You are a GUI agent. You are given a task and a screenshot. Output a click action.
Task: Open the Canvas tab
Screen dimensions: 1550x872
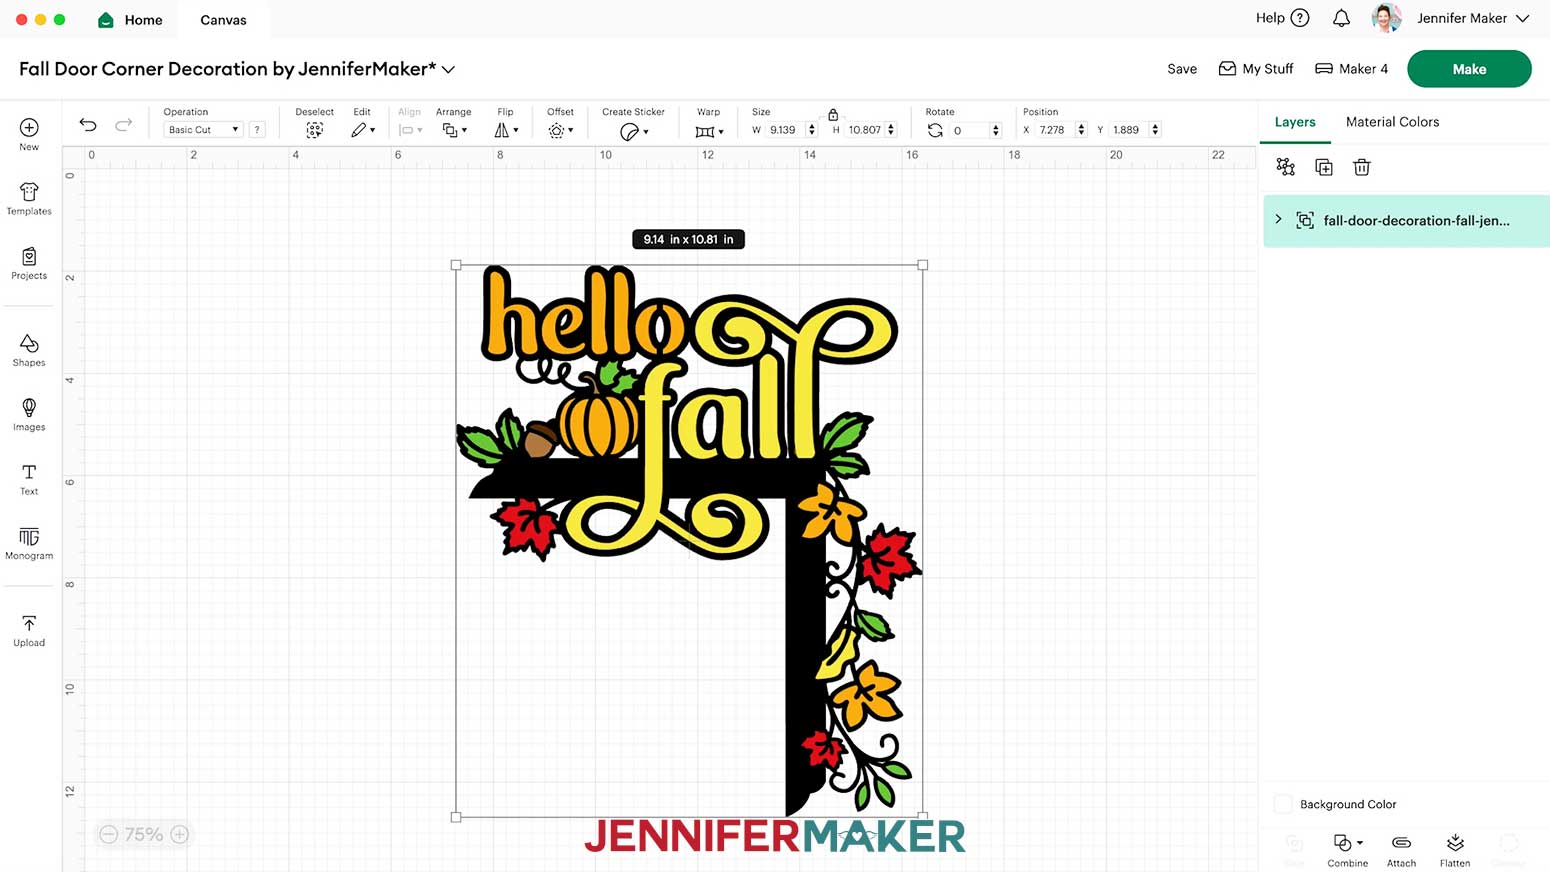click(x=223, y=20)
